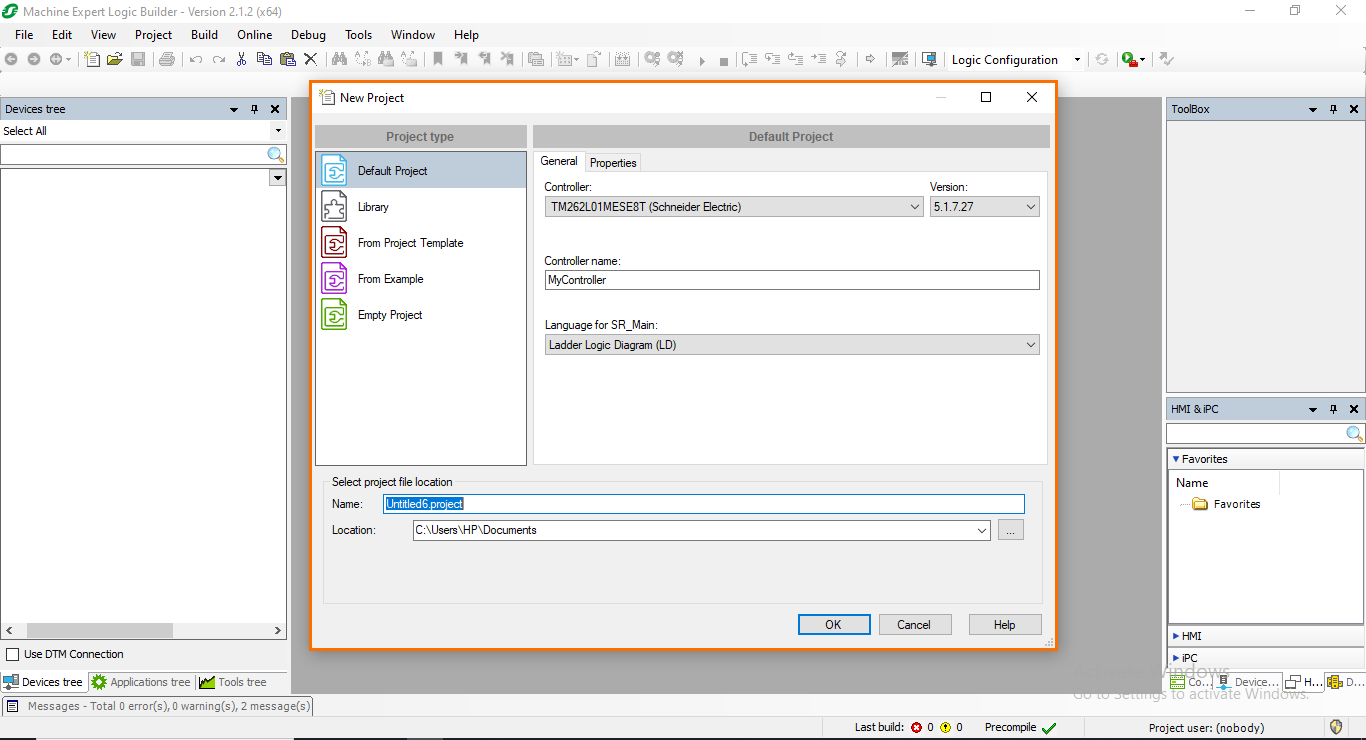Viewport: 1366px width, 740px height.
Task: Open the Select All dropdown in Devices tree
Action: pos(278,131)
